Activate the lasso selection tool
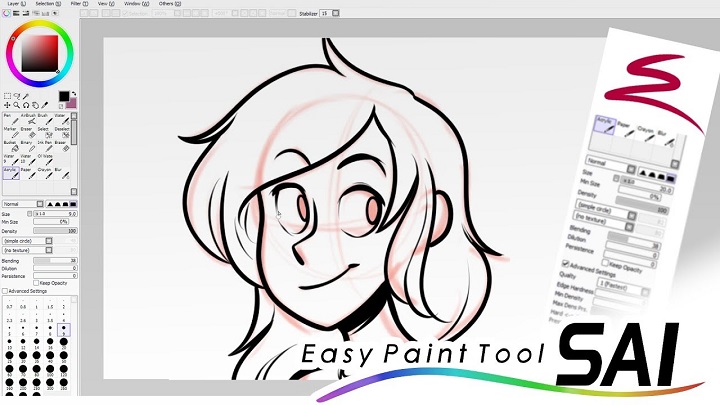 point(17,96)
